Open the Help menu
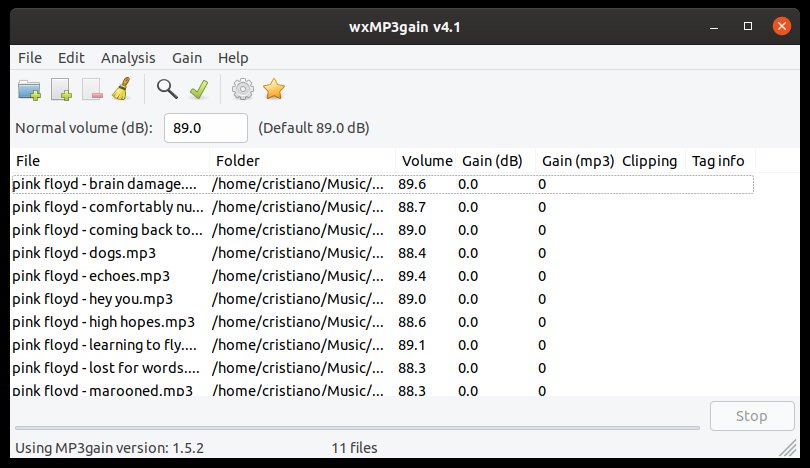Screen dimensions: 810x468 (233, 58)
